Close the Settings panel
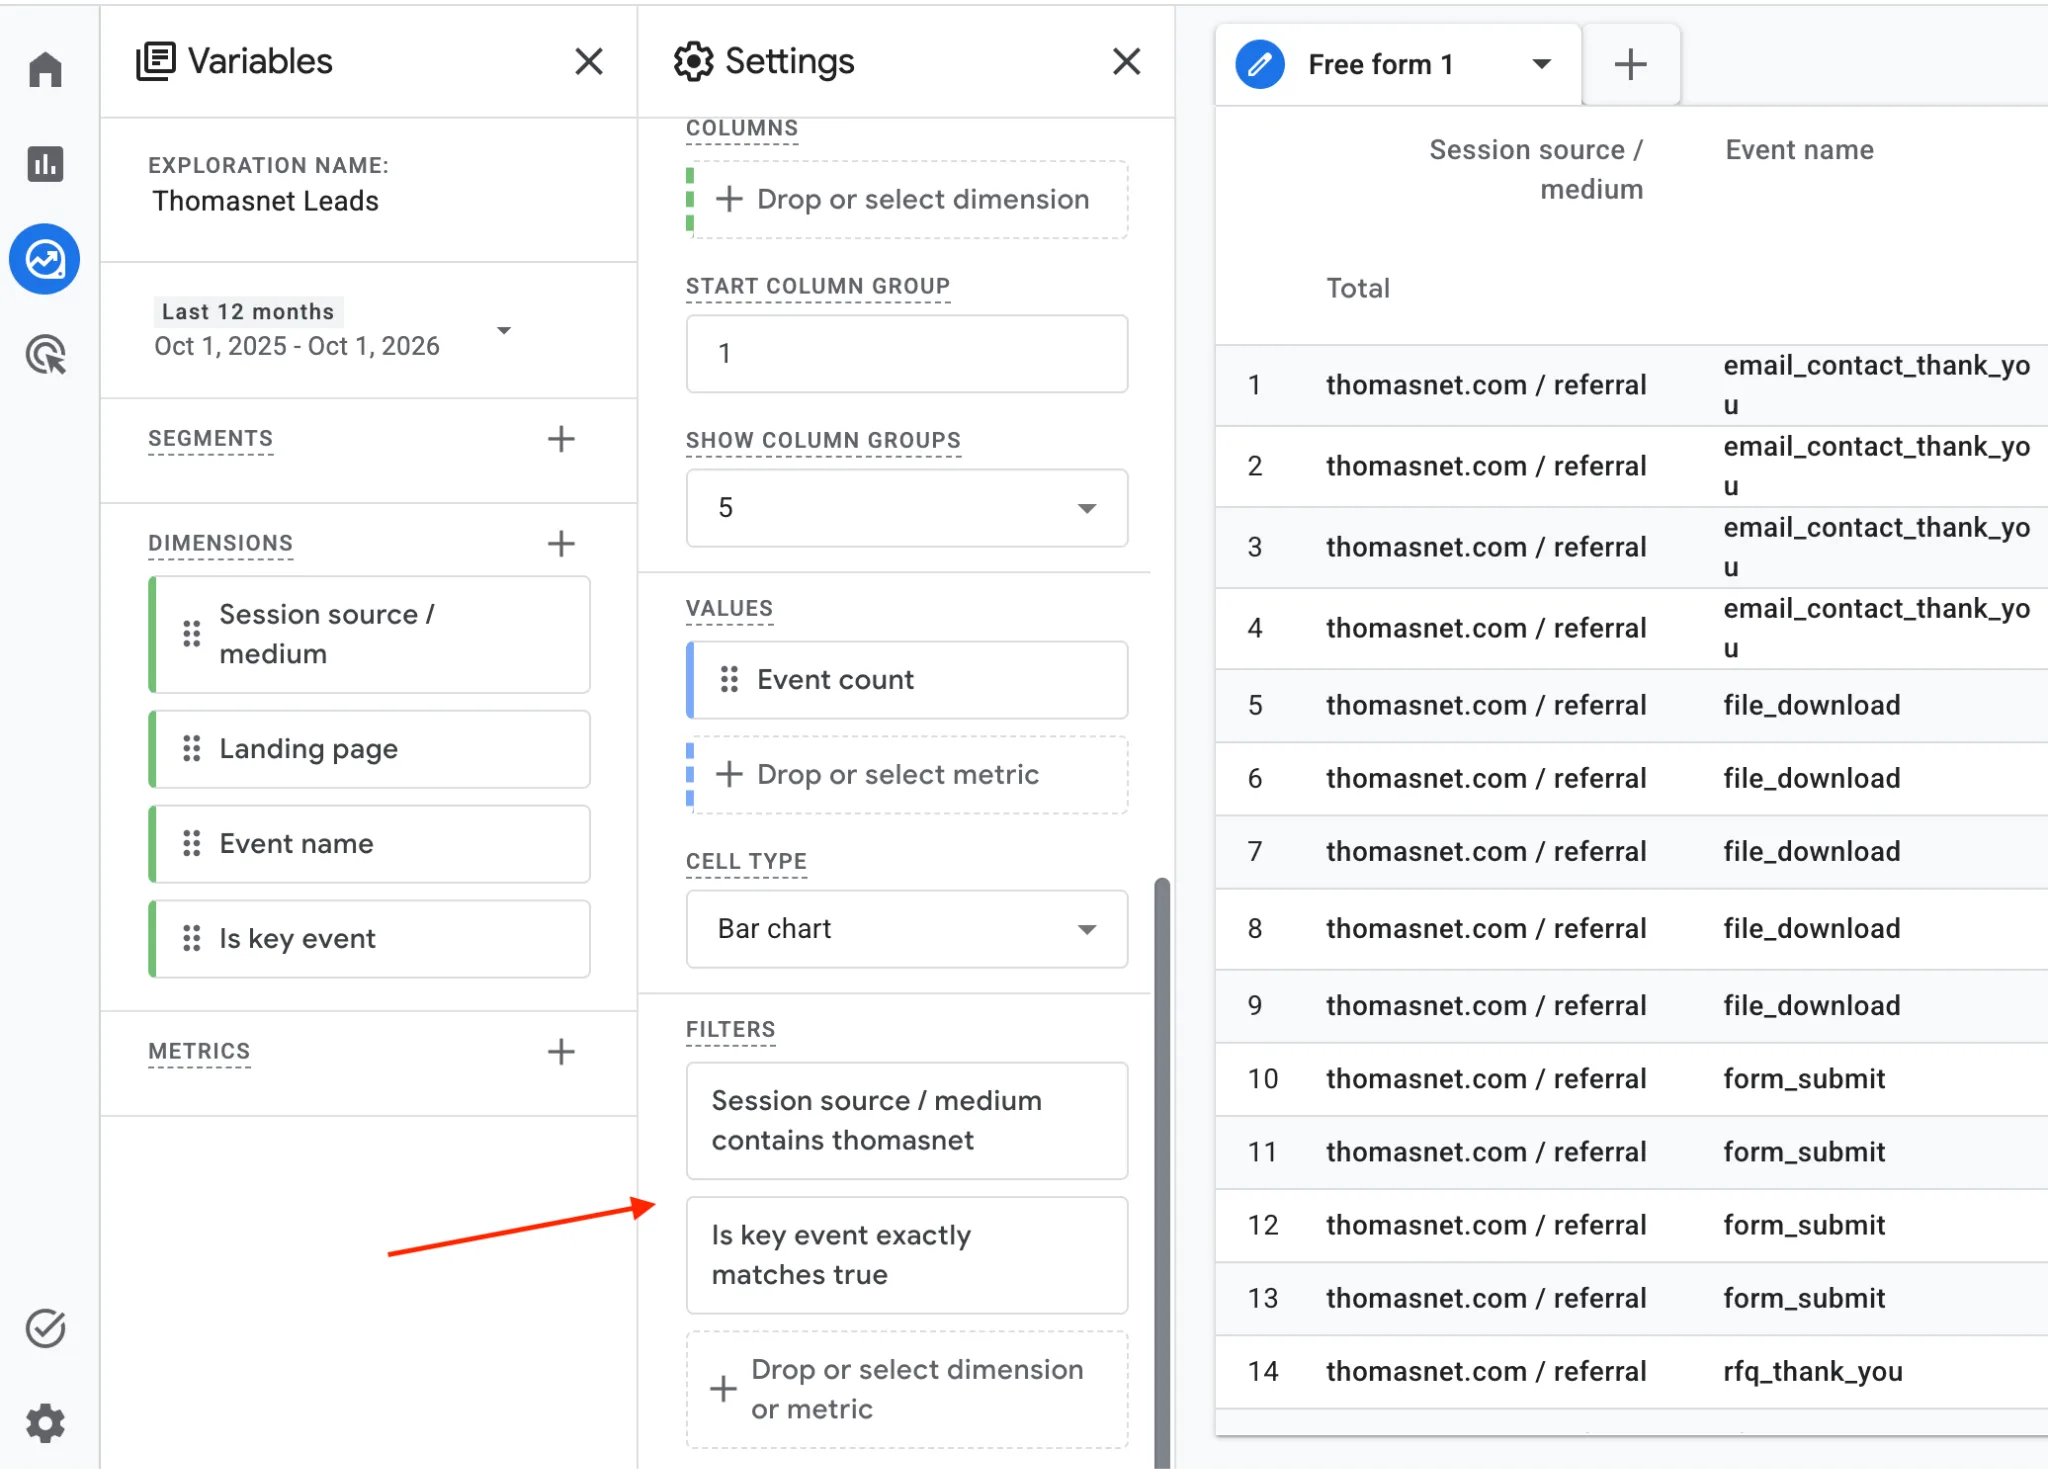This screenshot has width=2048, height=1469. pos(1126,61)
